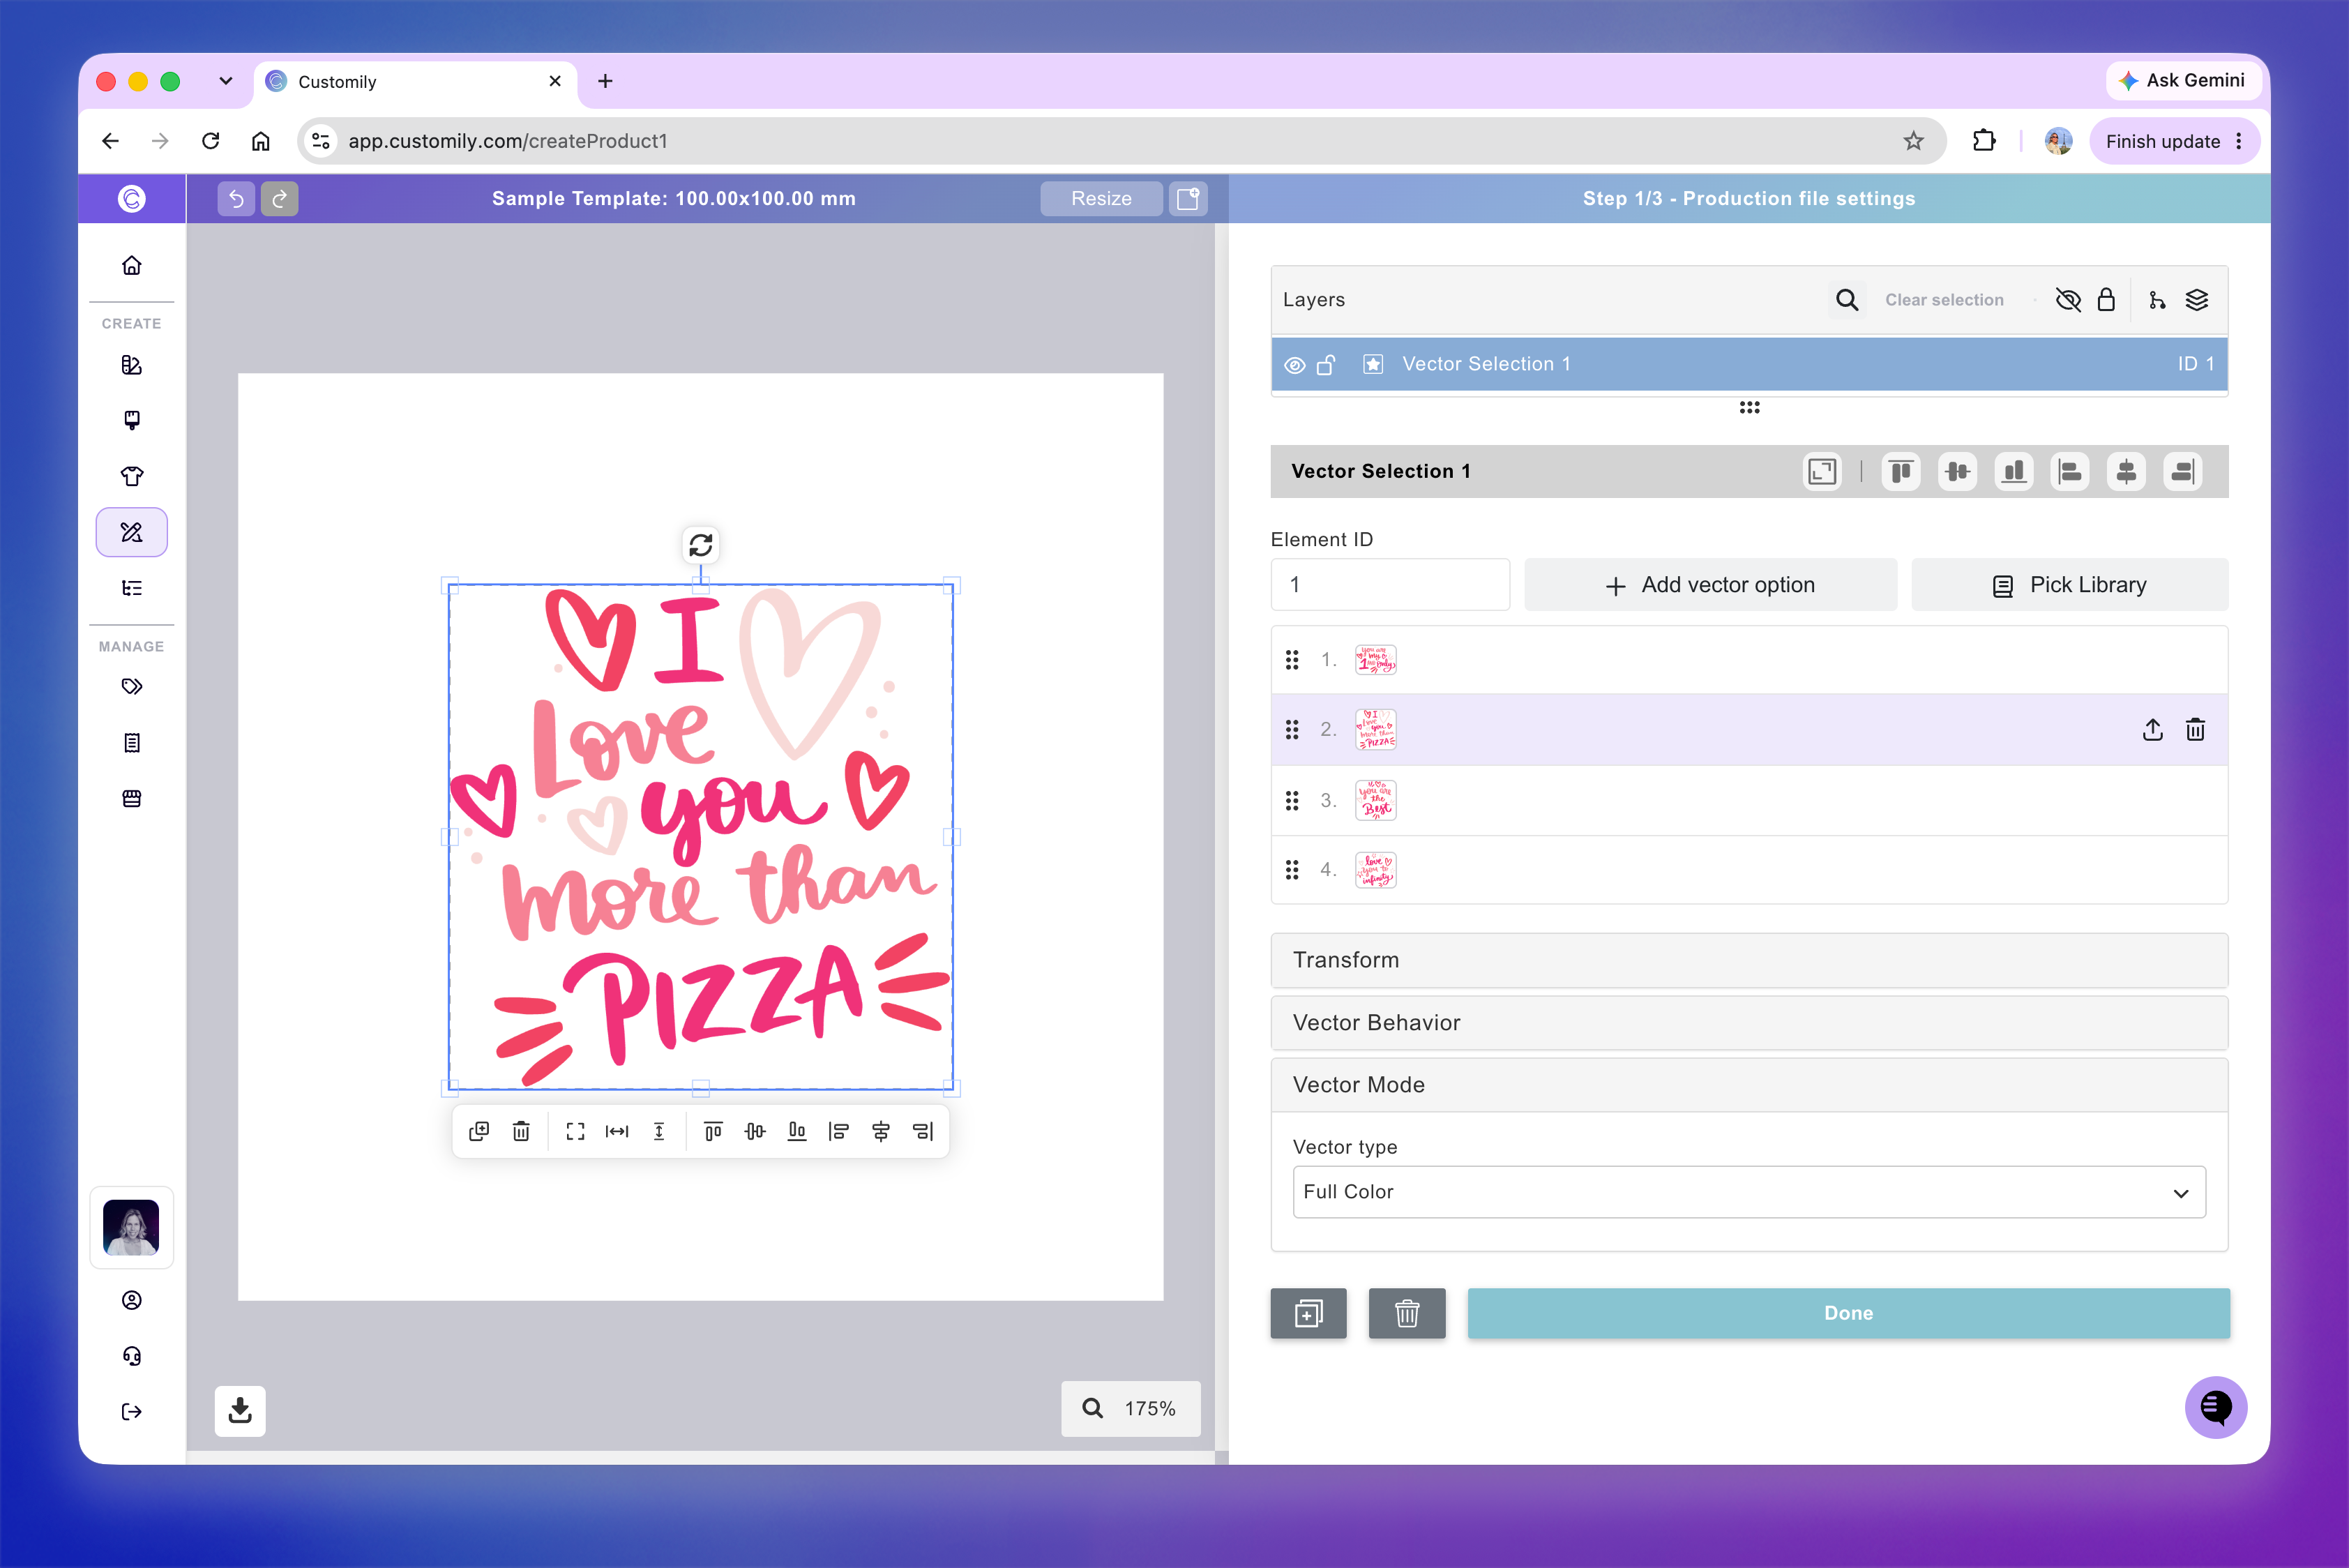
Task: Select the highlighted design tools sidebar icon
Action: tap(131, 531)
